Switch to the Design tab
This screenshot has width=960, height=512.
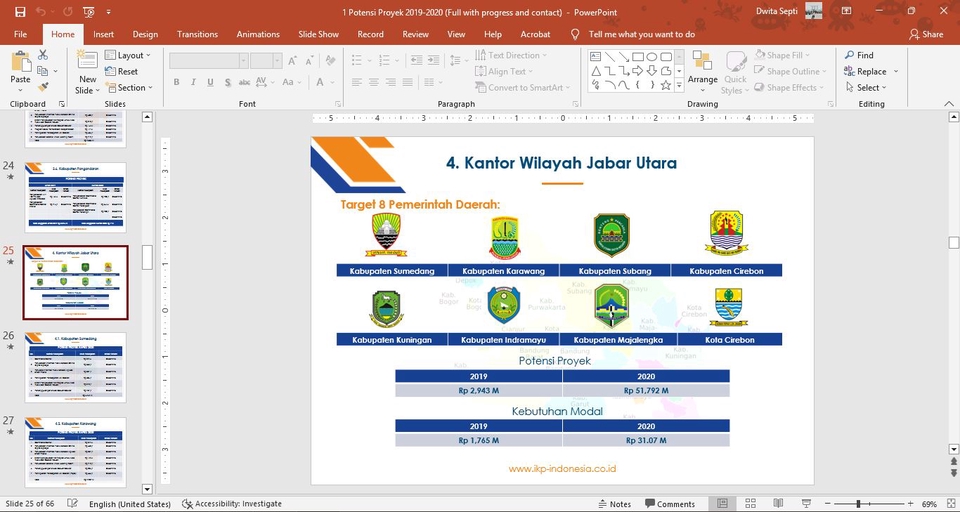point(145,34)
